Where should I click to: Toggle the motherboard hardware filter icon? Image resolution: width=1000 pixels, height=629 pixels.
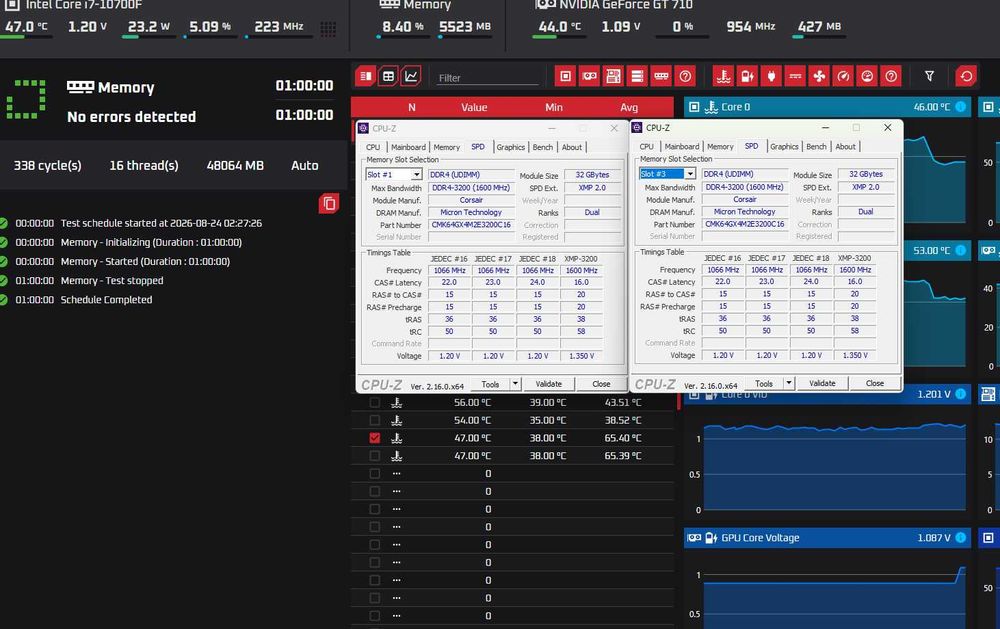[613, 77]
